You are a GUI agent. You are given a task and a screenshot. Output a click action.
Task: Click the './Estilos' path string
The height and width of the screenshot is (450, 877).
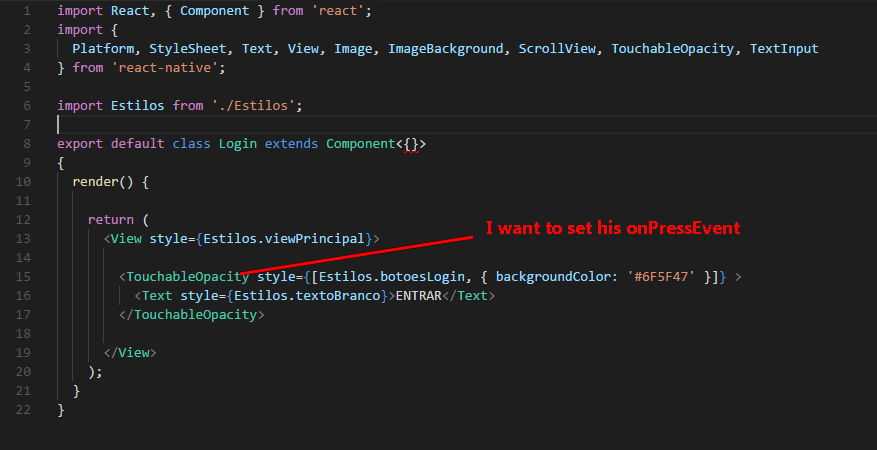pyautogui.click(x=253, y=106)
